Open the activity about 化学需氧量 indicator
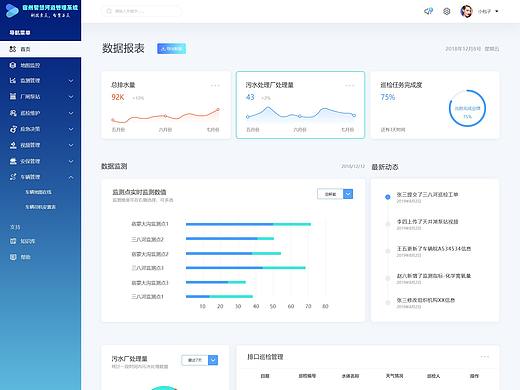 [433, 276]
